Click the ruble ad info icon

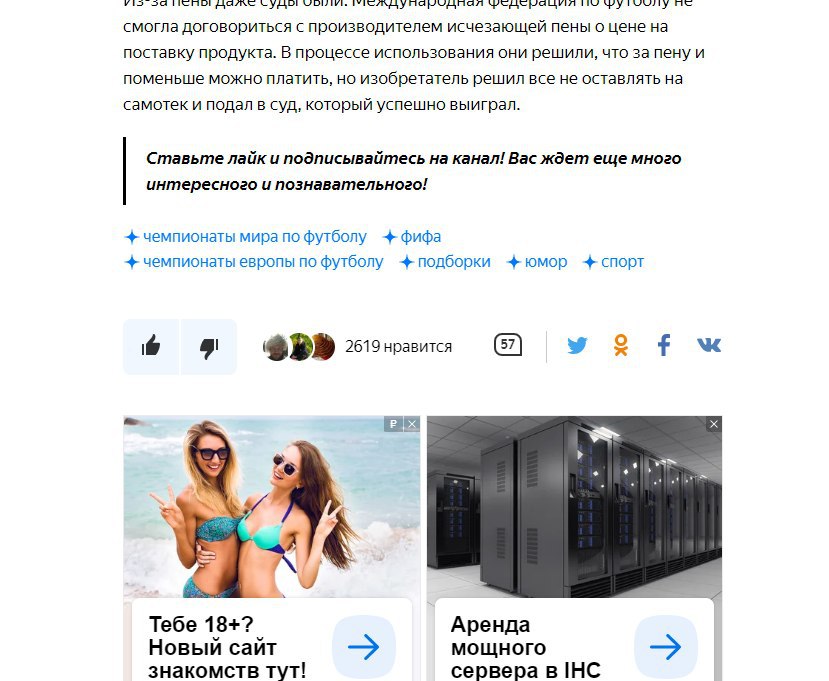click(x=393, y=424)
